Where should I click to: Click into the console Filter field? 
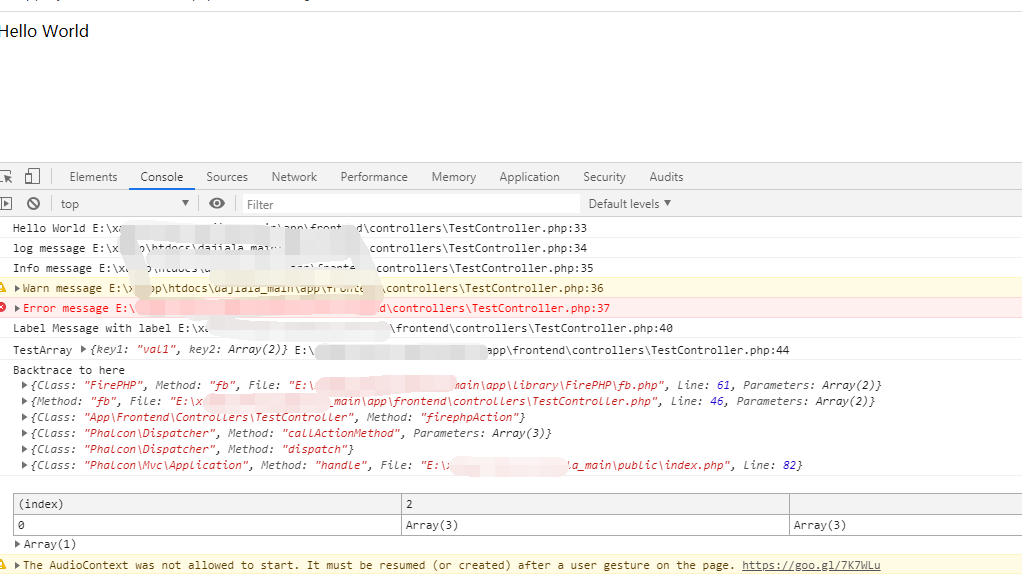pyautogui.click(x=410, y=204)
